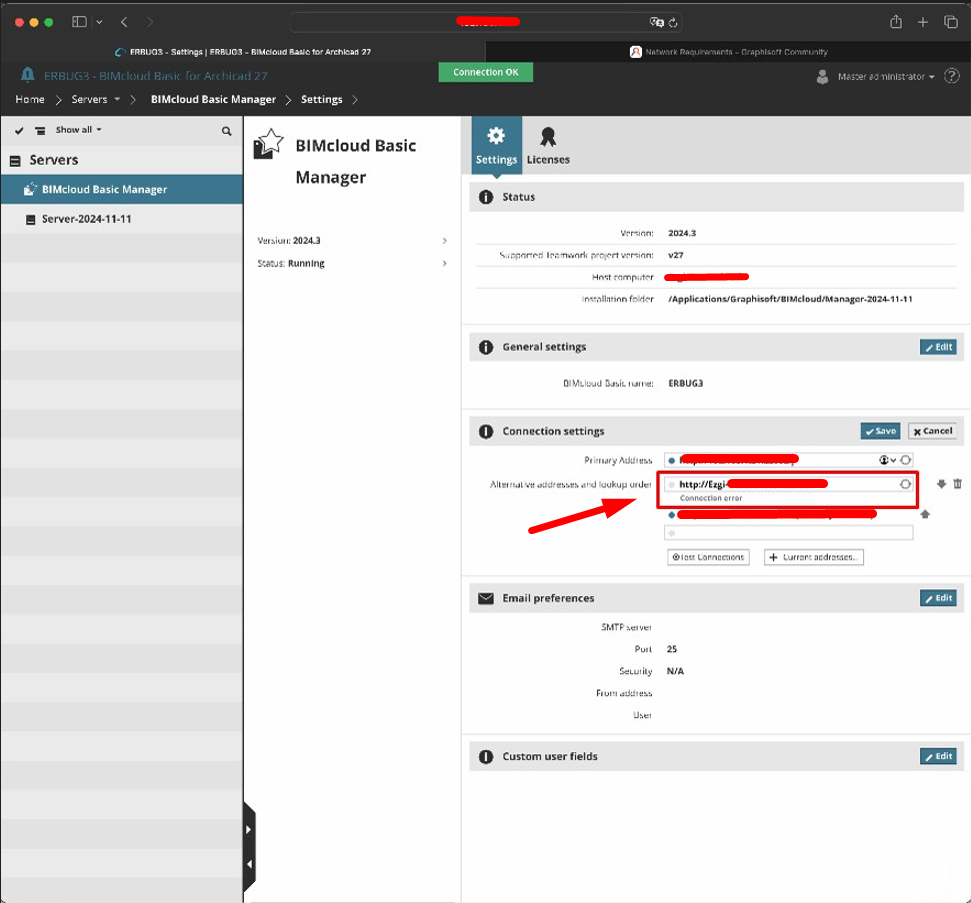Retest the http://Ezgi address via refresh icon
This screenshot has width=971, height=903.
coord(905,484)
